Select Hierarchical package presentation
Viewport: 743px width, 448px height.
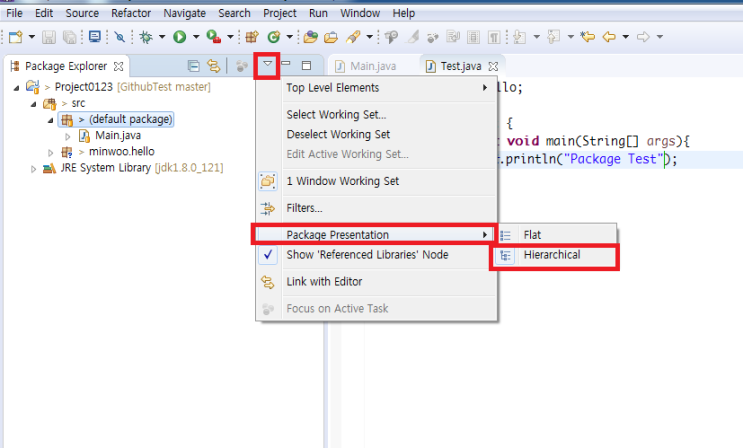(x=551, y=255)
